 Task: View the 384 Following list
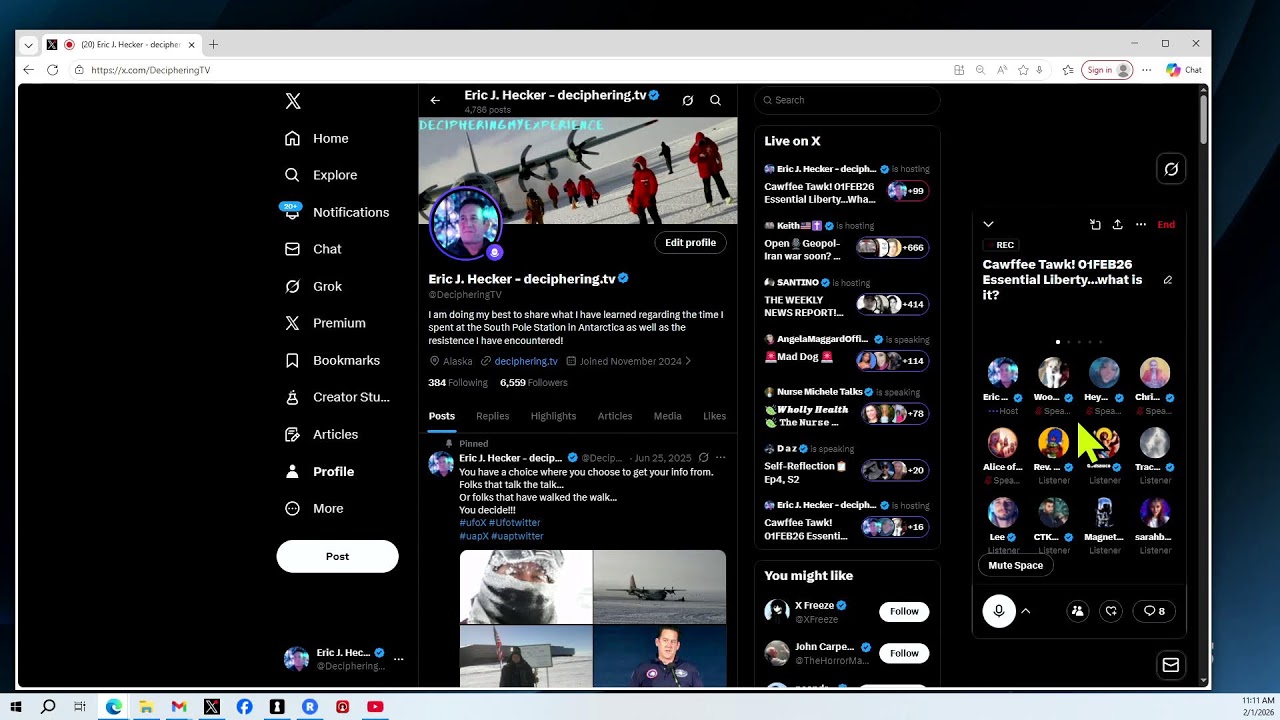[x=458, y=383]
